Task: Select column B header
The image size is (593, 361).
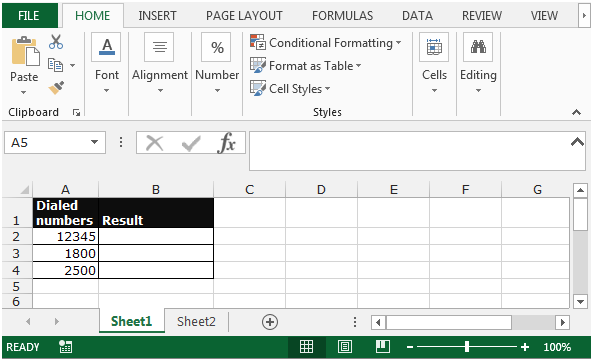Action: click(x=156, y=189)
